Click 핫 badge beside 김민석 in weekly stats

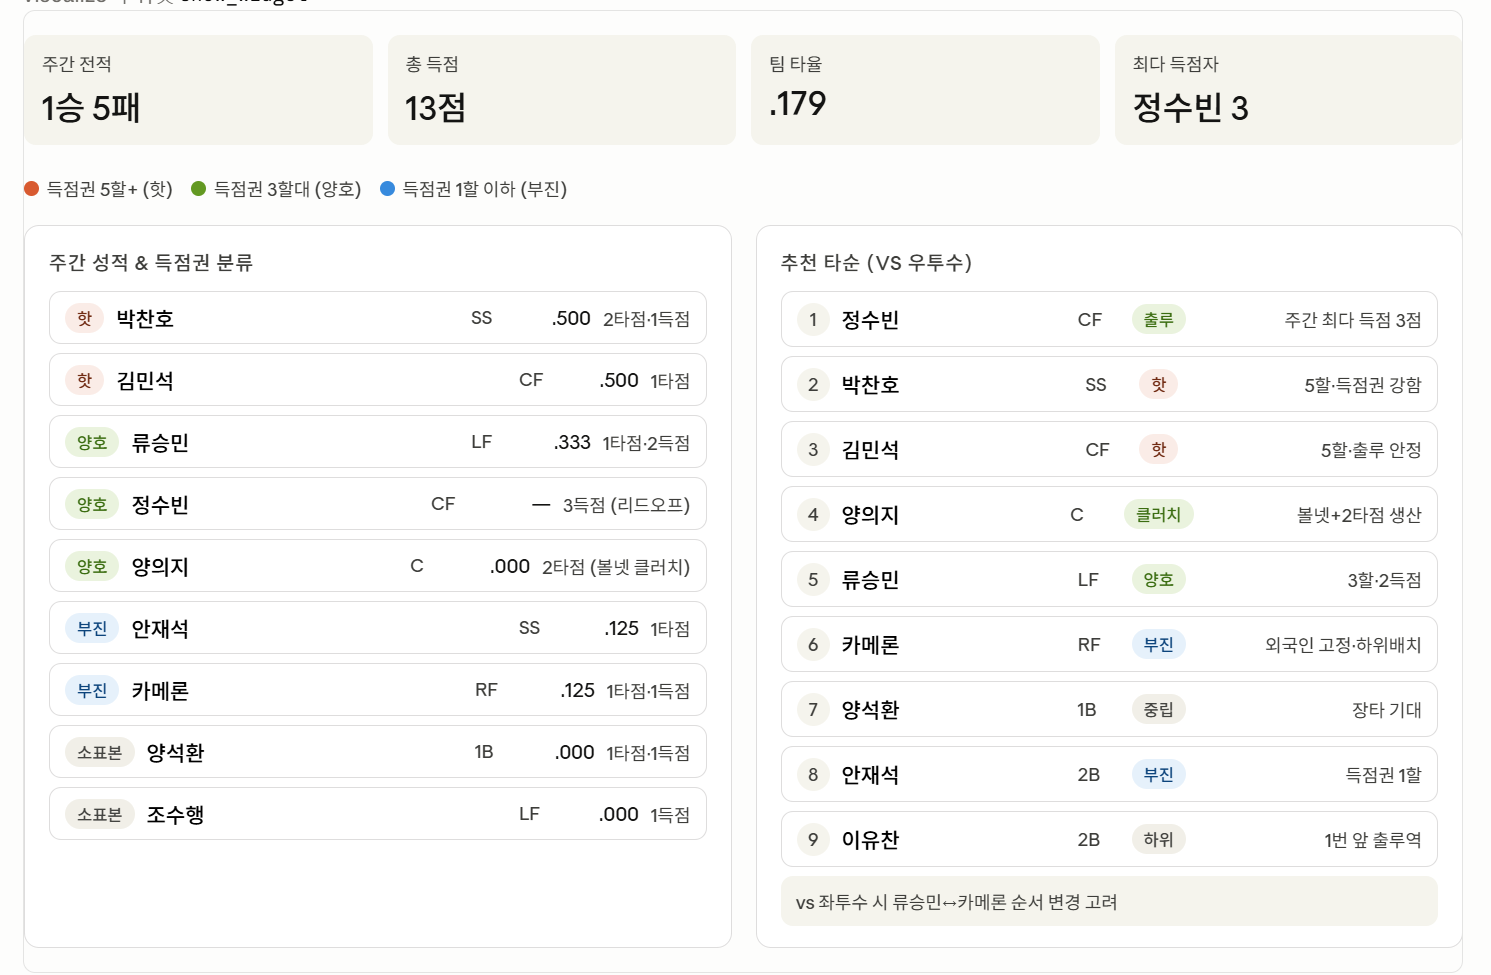pyautogui.click(x=85, y=380)
